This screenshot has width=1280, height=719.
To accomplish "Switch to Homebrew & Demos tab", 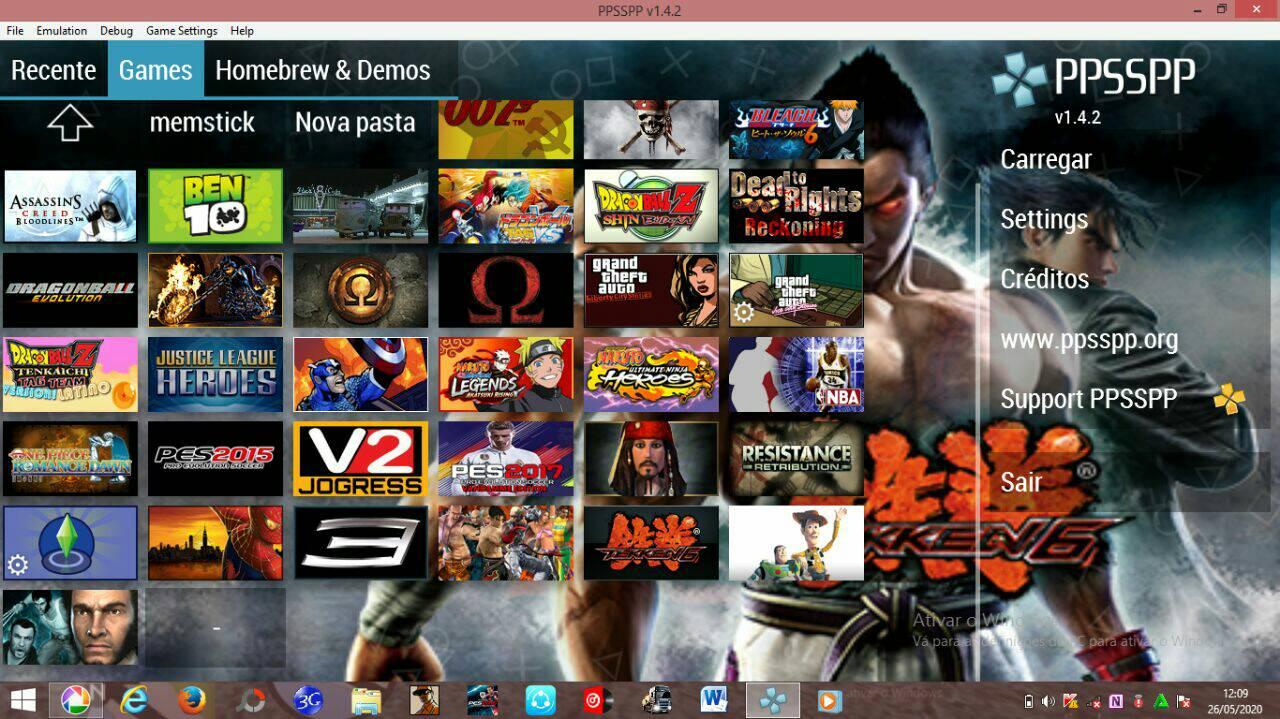I will [323, 70].
